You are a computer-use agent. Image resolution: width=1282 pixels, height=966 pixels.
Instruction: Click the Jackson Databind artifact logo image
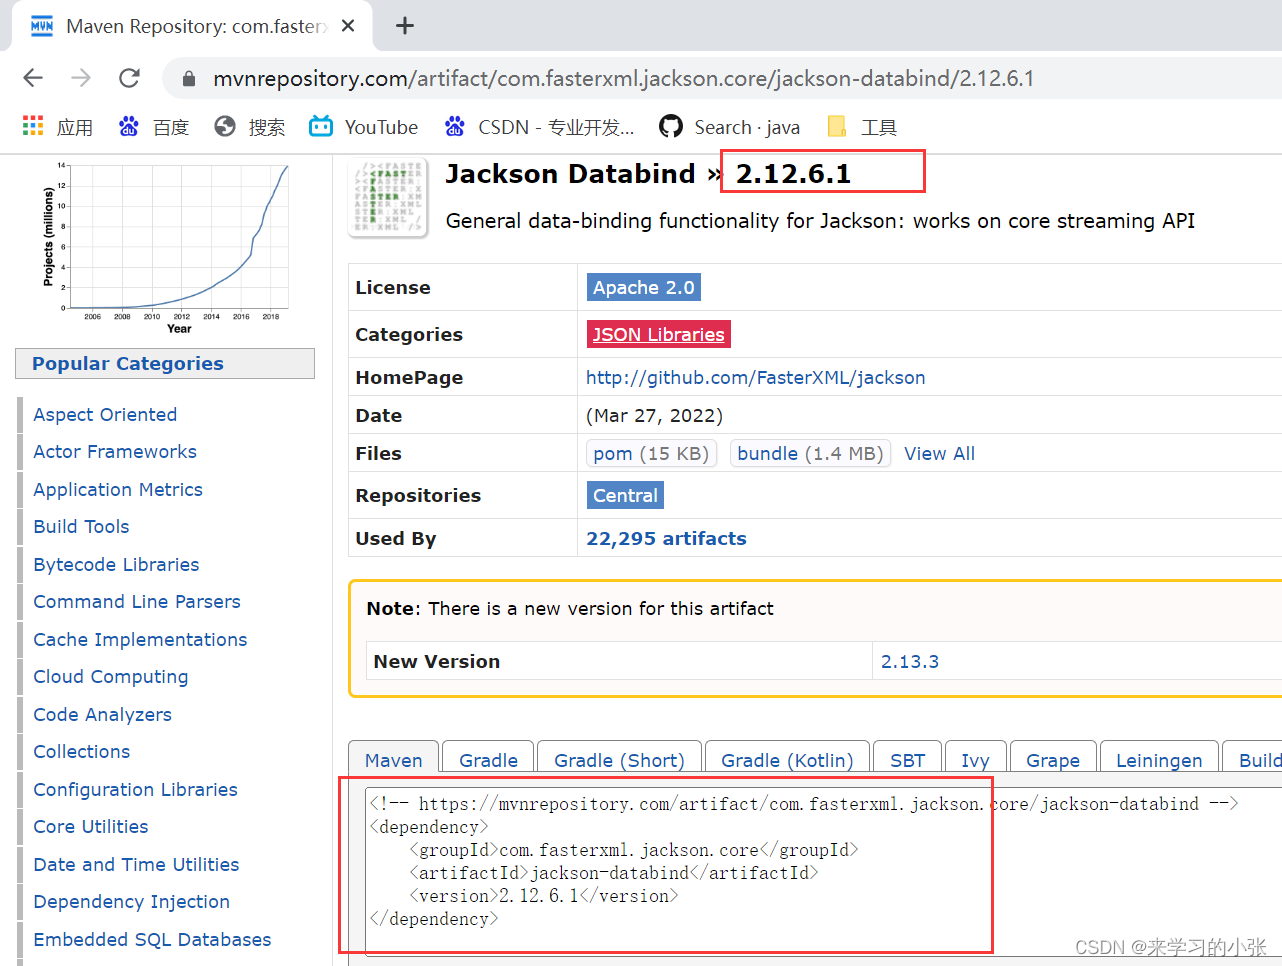388,198
